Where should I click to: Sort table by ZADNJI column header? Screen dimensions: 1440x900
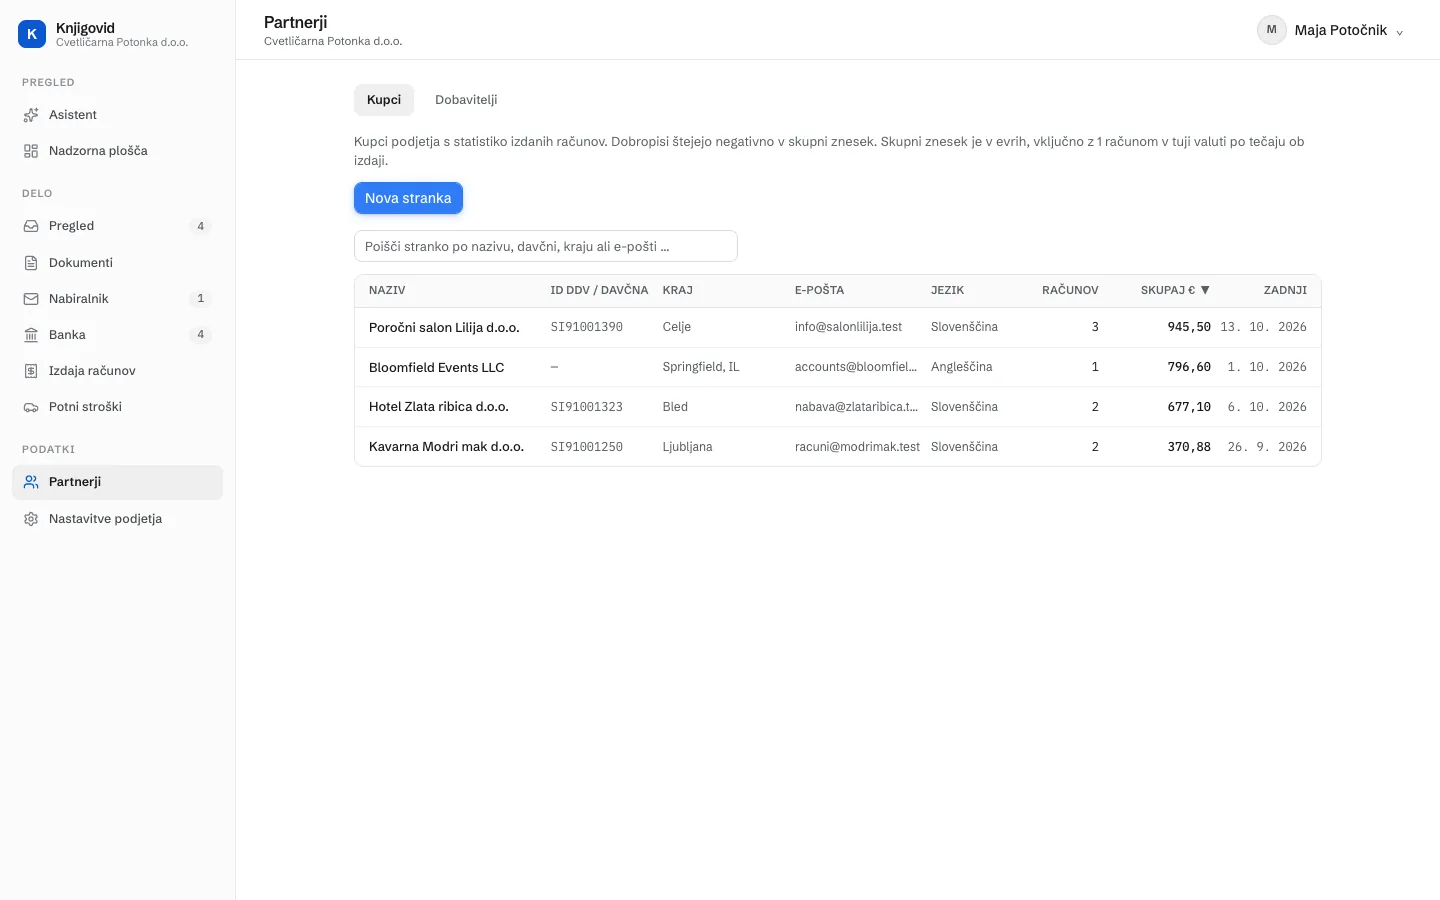(1285, 290)
